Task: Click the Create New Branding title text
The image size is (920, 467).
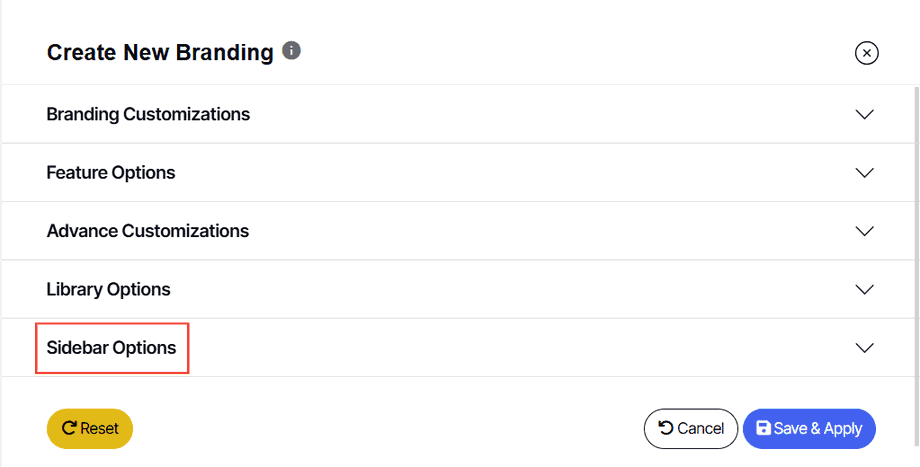Action: (x=160, y=53)
